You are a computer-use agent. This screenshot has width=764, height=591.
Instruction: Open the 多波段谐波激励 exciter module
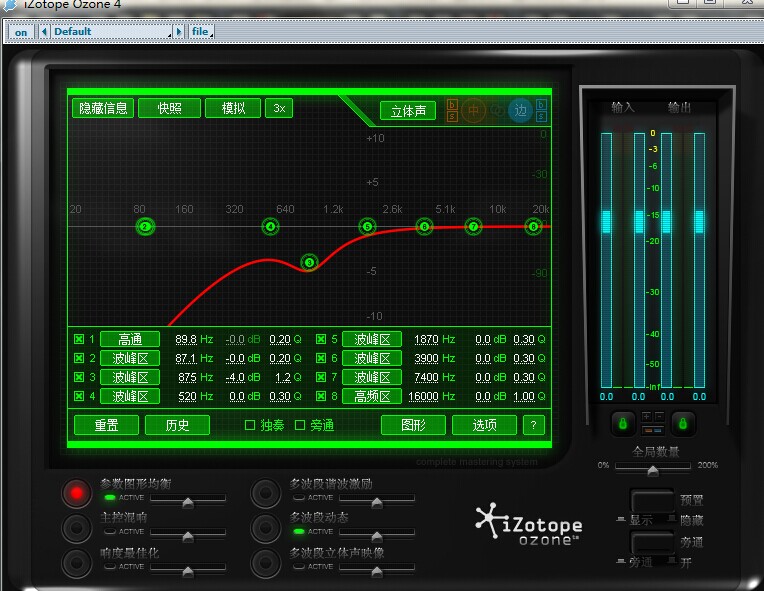266,493
